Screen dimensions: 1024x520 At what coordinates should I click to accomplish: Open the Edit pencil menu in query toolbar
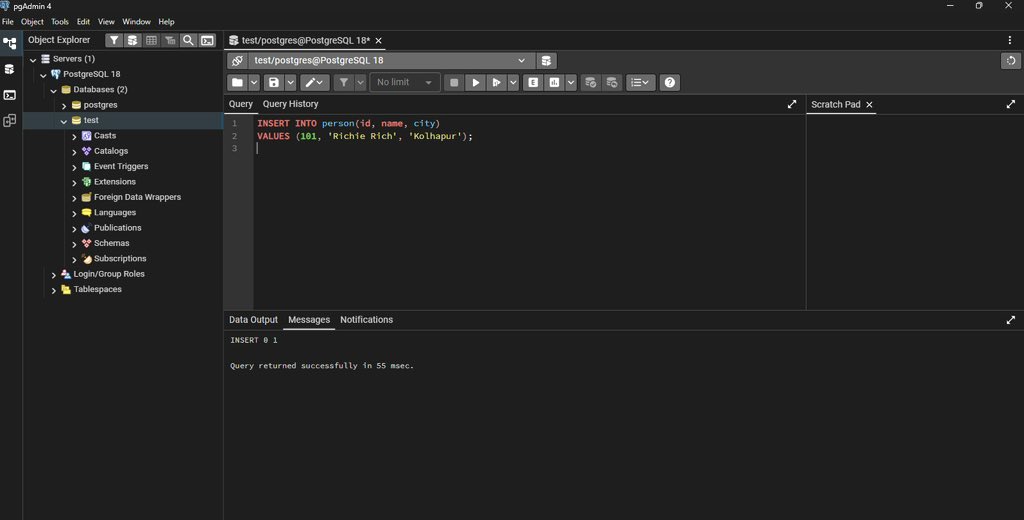click(315, 82)
